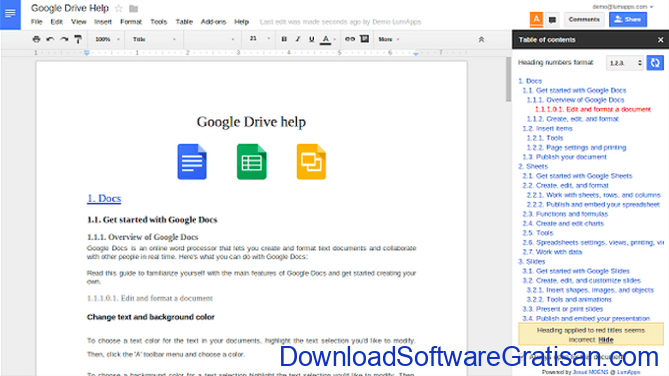669x376 pixels.
Task: Click the 'Last edit was made seconds ago' link
Action: pos(340,22)
